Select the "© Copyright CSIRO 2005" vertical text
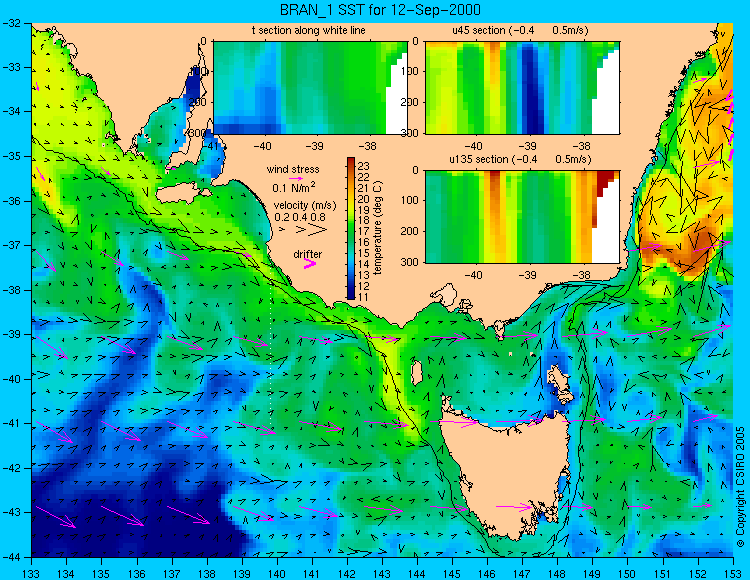The height and width of the screenshot is (580, 750). click(x=741, y=487)
